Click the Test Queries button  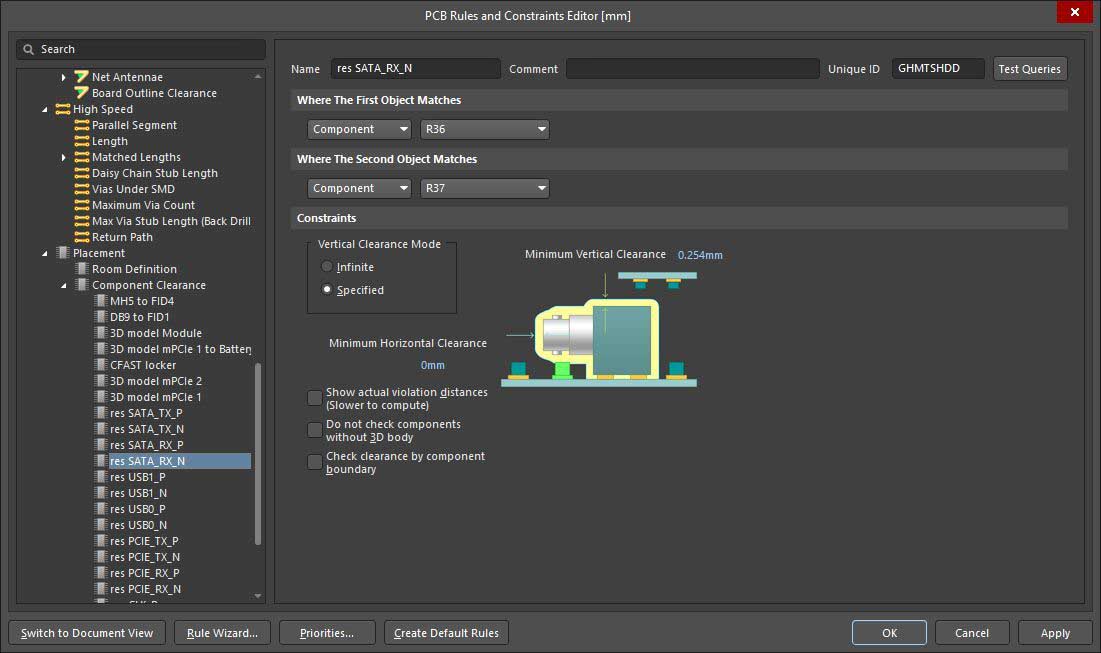coord(1029,69)
